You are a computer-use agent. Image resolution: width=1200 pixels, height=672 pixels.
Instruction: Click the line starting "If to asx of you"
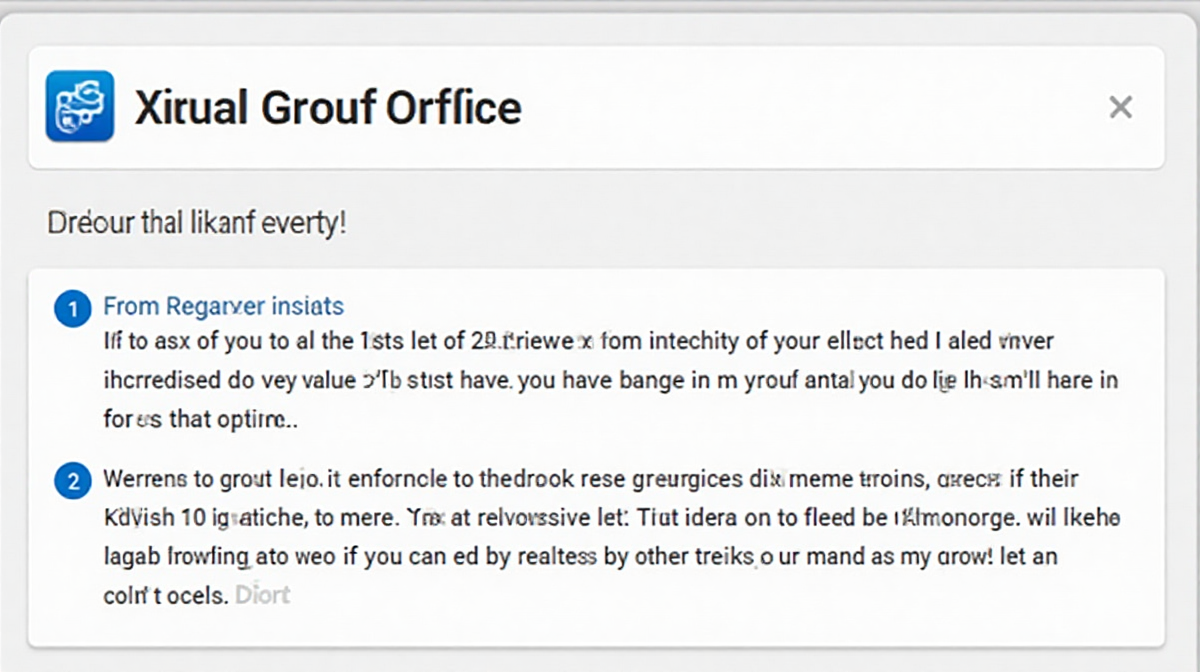[578, 342]
